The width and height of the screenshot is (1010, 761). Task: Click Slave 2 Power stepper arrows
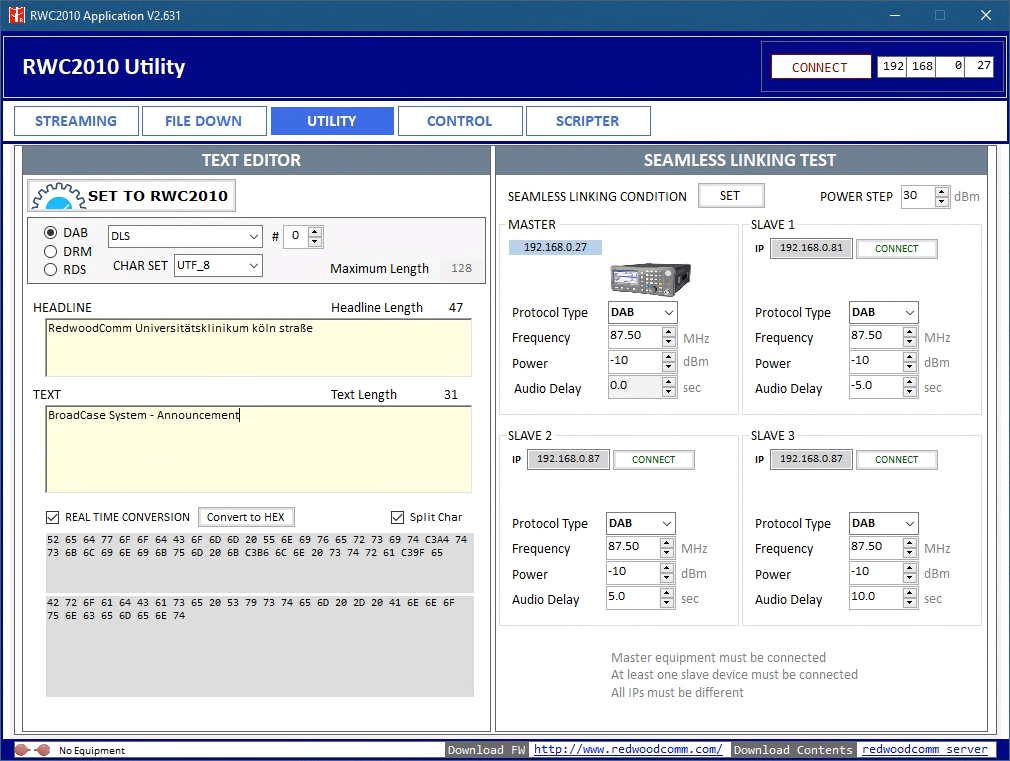coord(667,572)
